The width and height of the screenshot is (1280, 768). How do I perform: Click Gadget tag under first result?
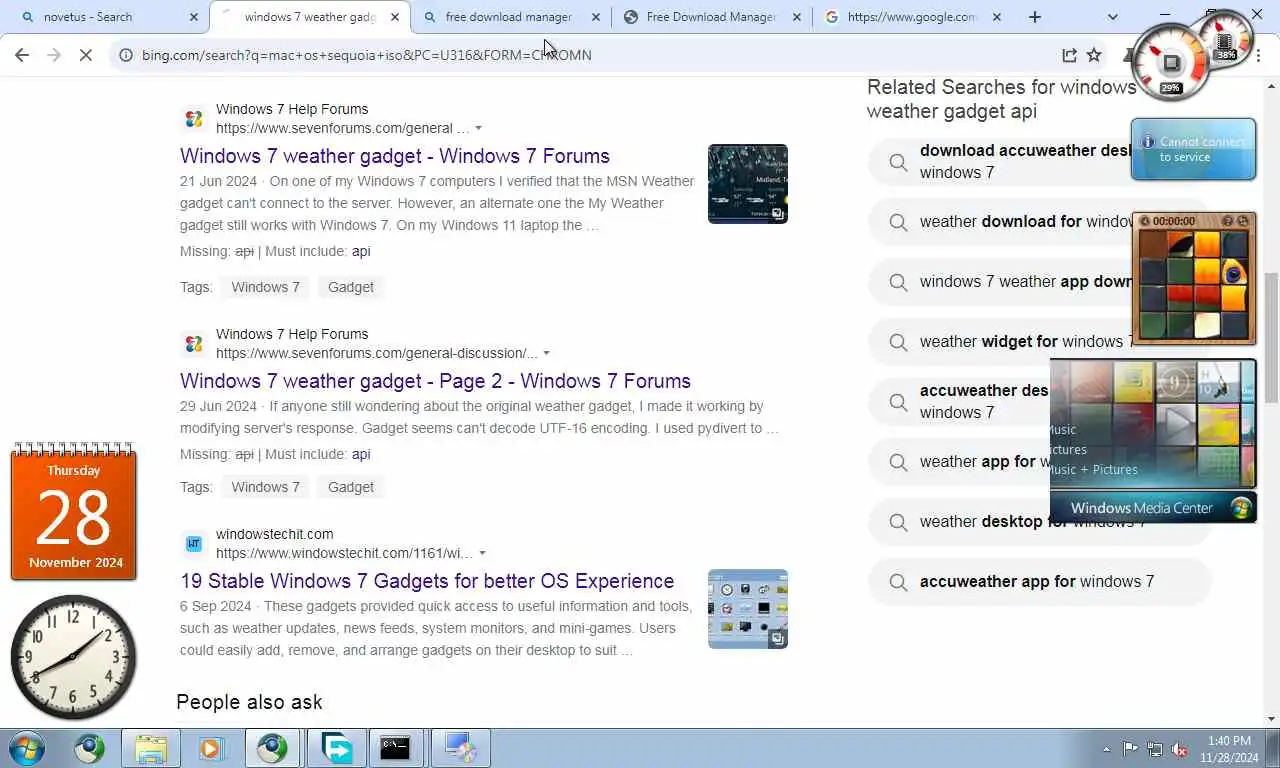tap(351, 287)
